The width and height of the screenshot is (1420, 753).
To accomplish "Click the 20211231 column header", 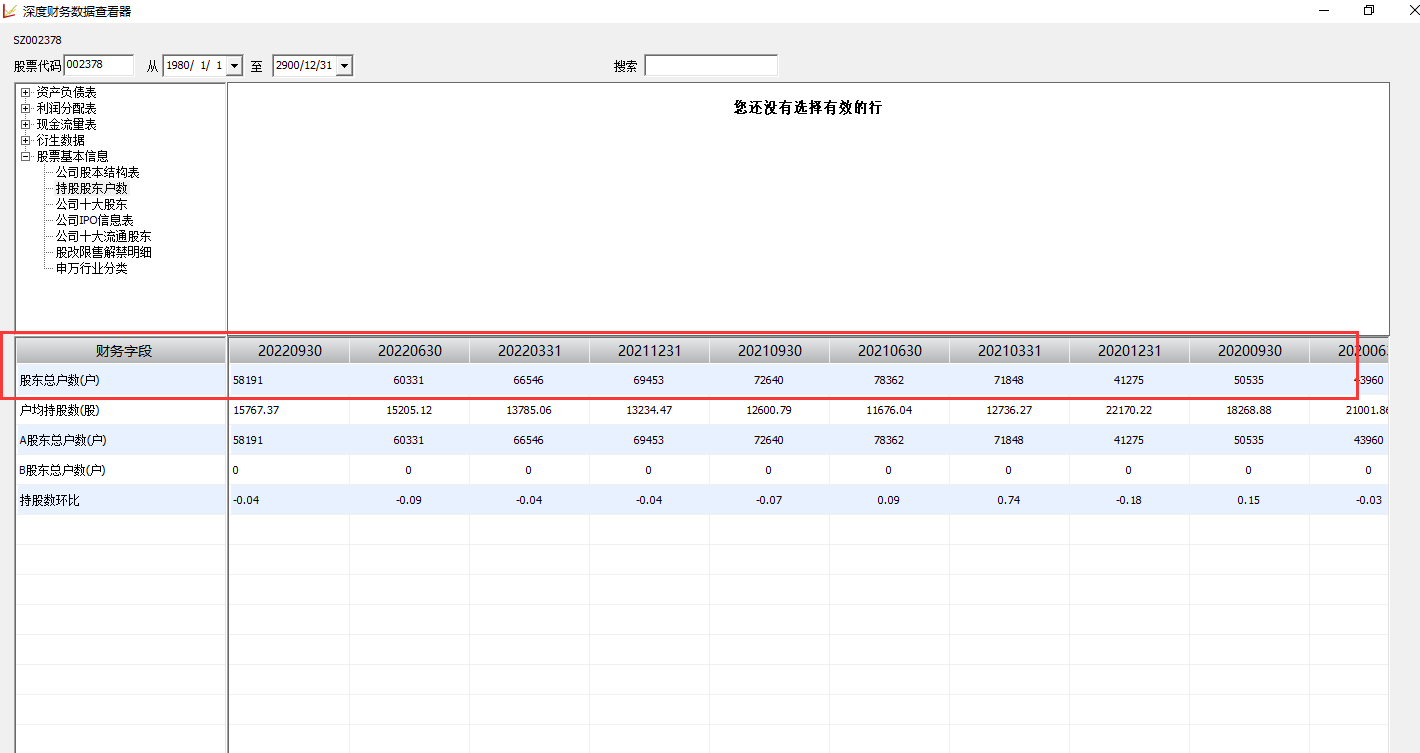I will point(649,351).
